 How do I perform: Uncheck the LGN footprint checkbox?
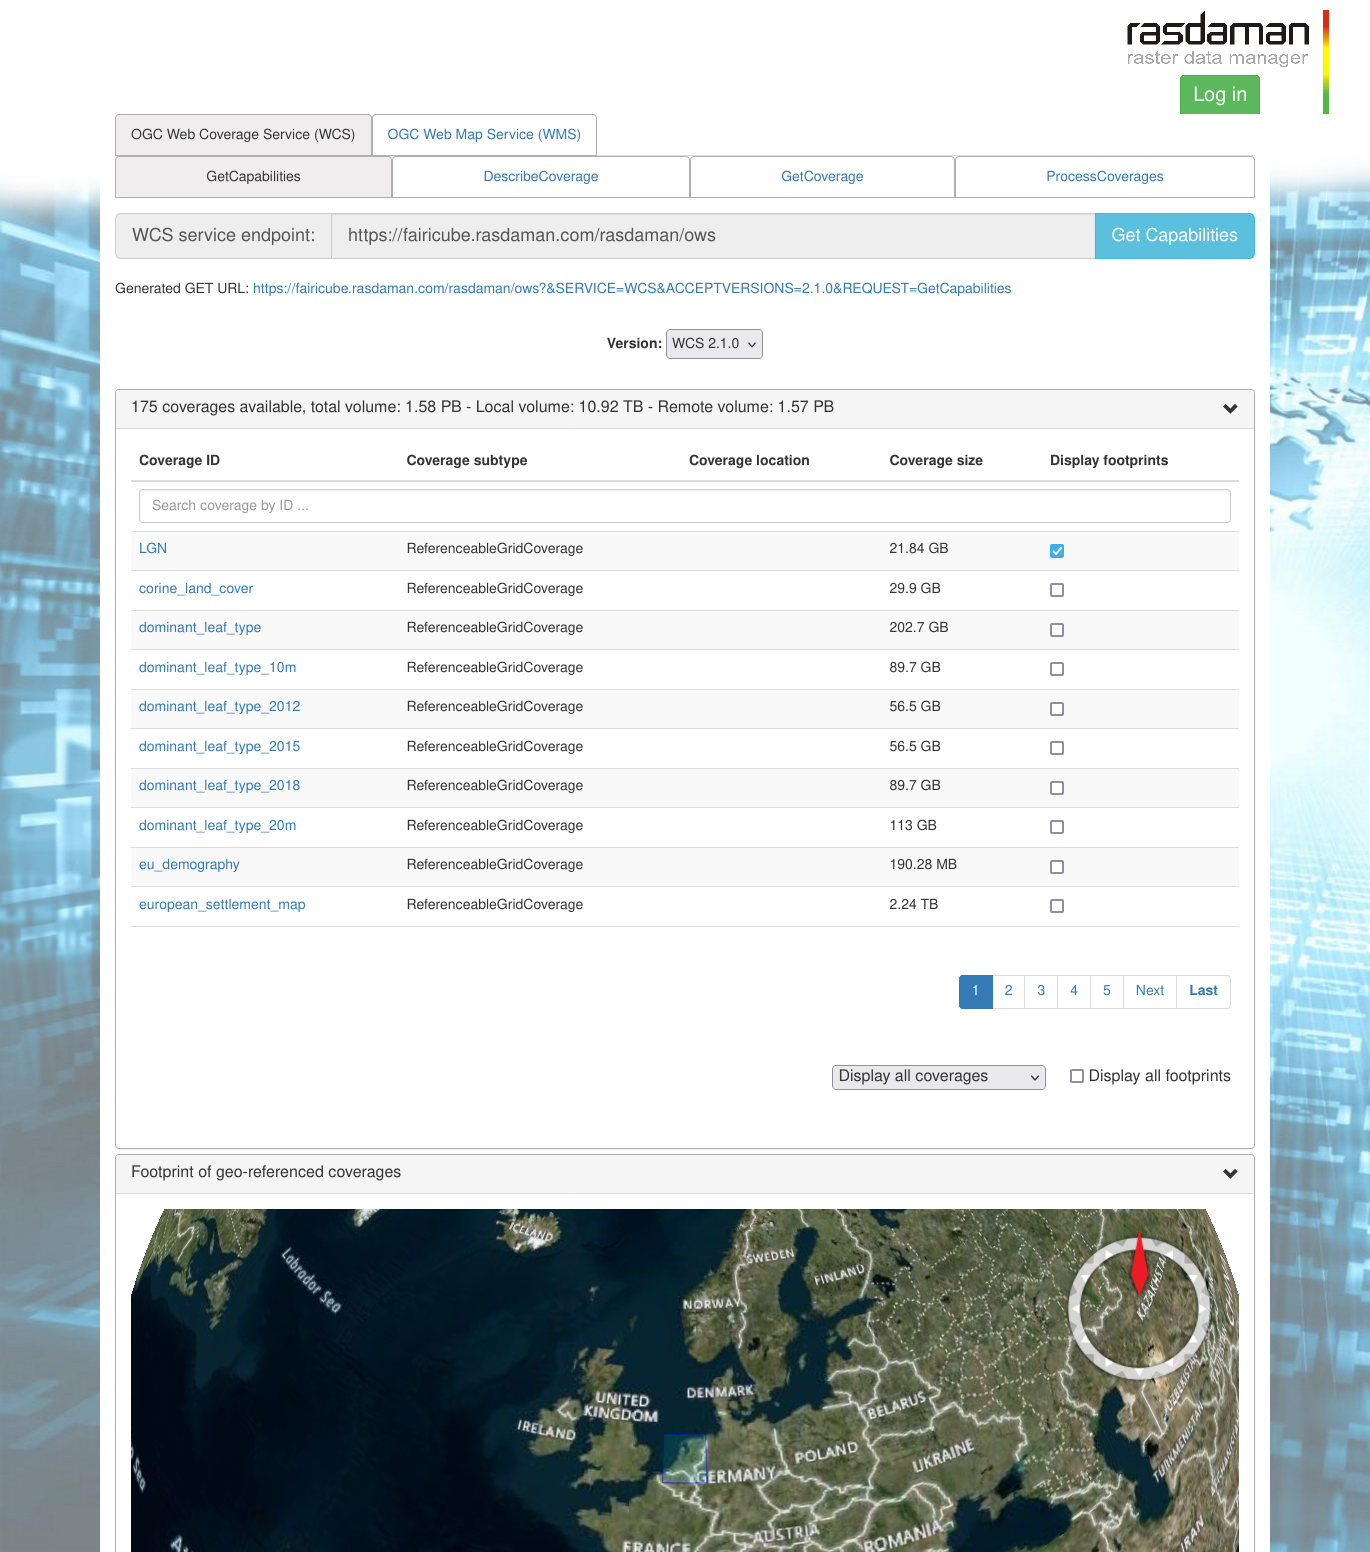click(1057, 551)
